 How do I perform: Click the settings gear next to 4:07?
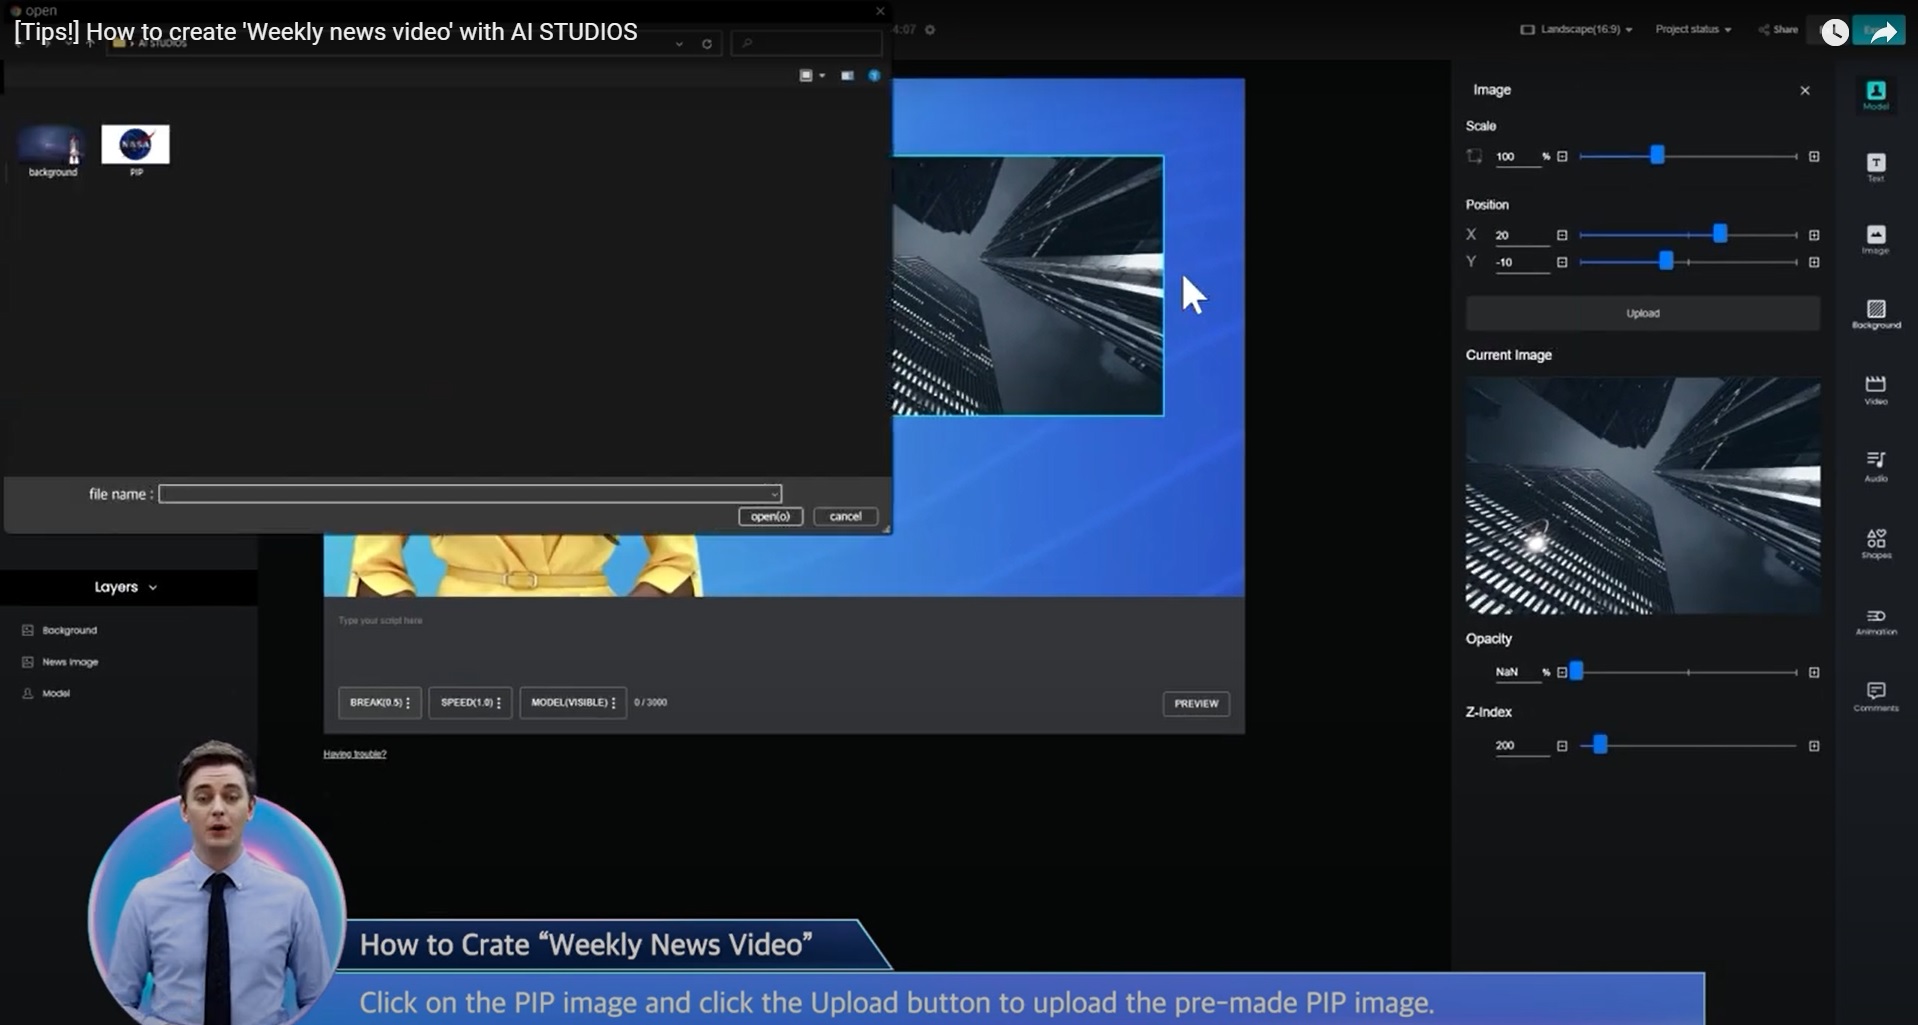click(930, 30)
